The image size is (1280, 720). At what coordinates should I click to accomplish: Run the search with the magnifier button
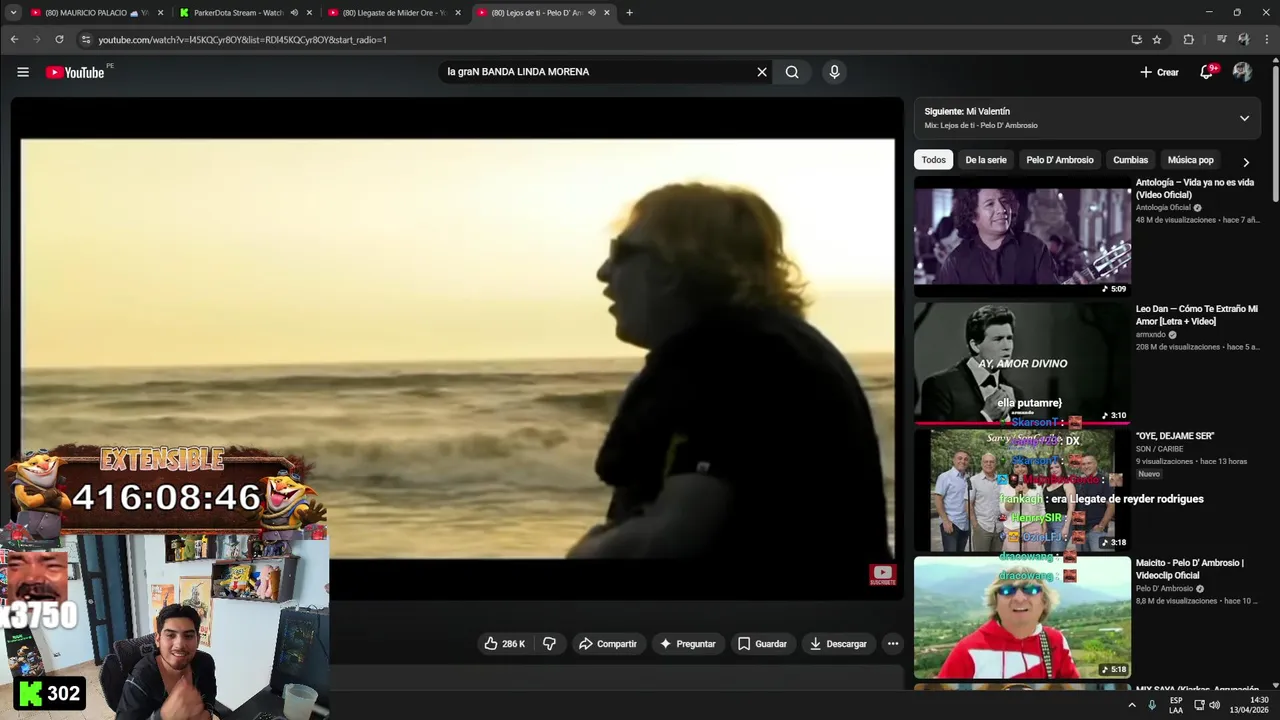coord(792,72)
